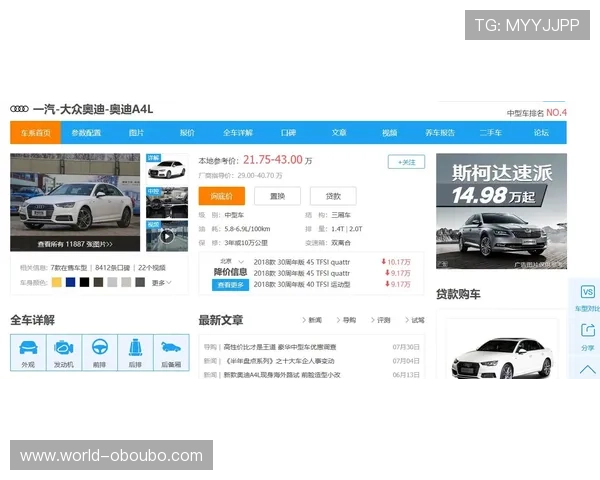Viewport: 600px width, 480px height.
Task: Open the 后备箱 trunk icon
Action: click(x=171, y=352)
